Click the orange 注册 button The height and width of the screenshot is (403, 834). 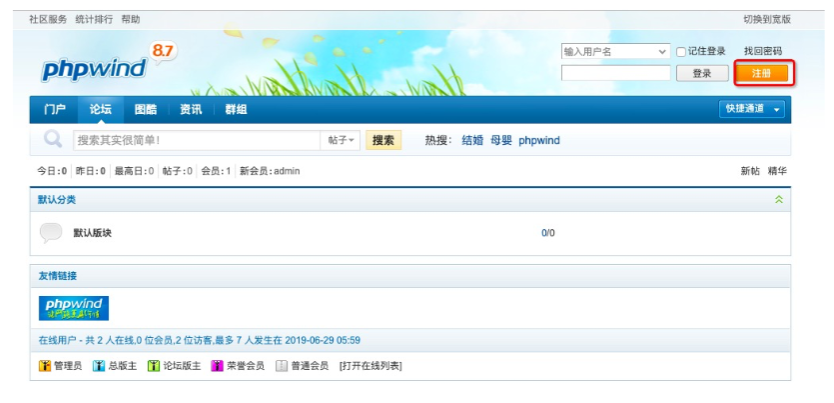coord(761,73)
